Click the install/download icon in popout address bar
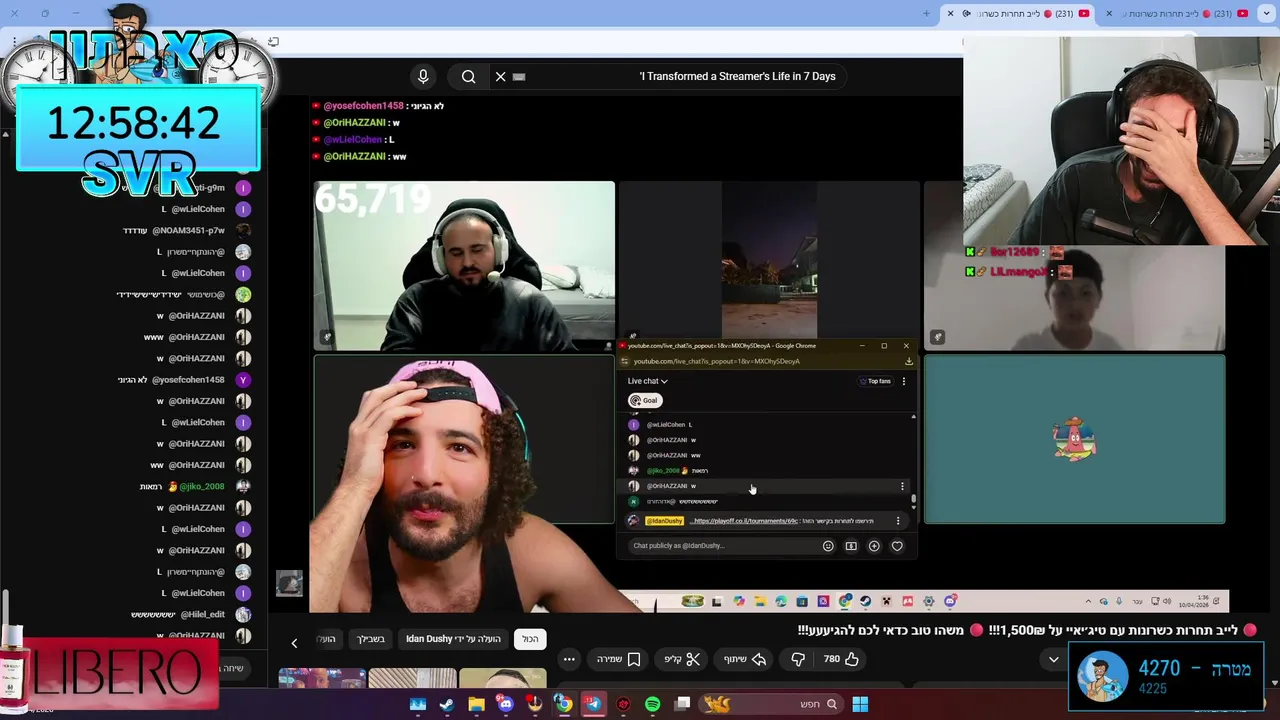Image resolution: width=1280 pixels, height=720 pixels. coord(907,361)
